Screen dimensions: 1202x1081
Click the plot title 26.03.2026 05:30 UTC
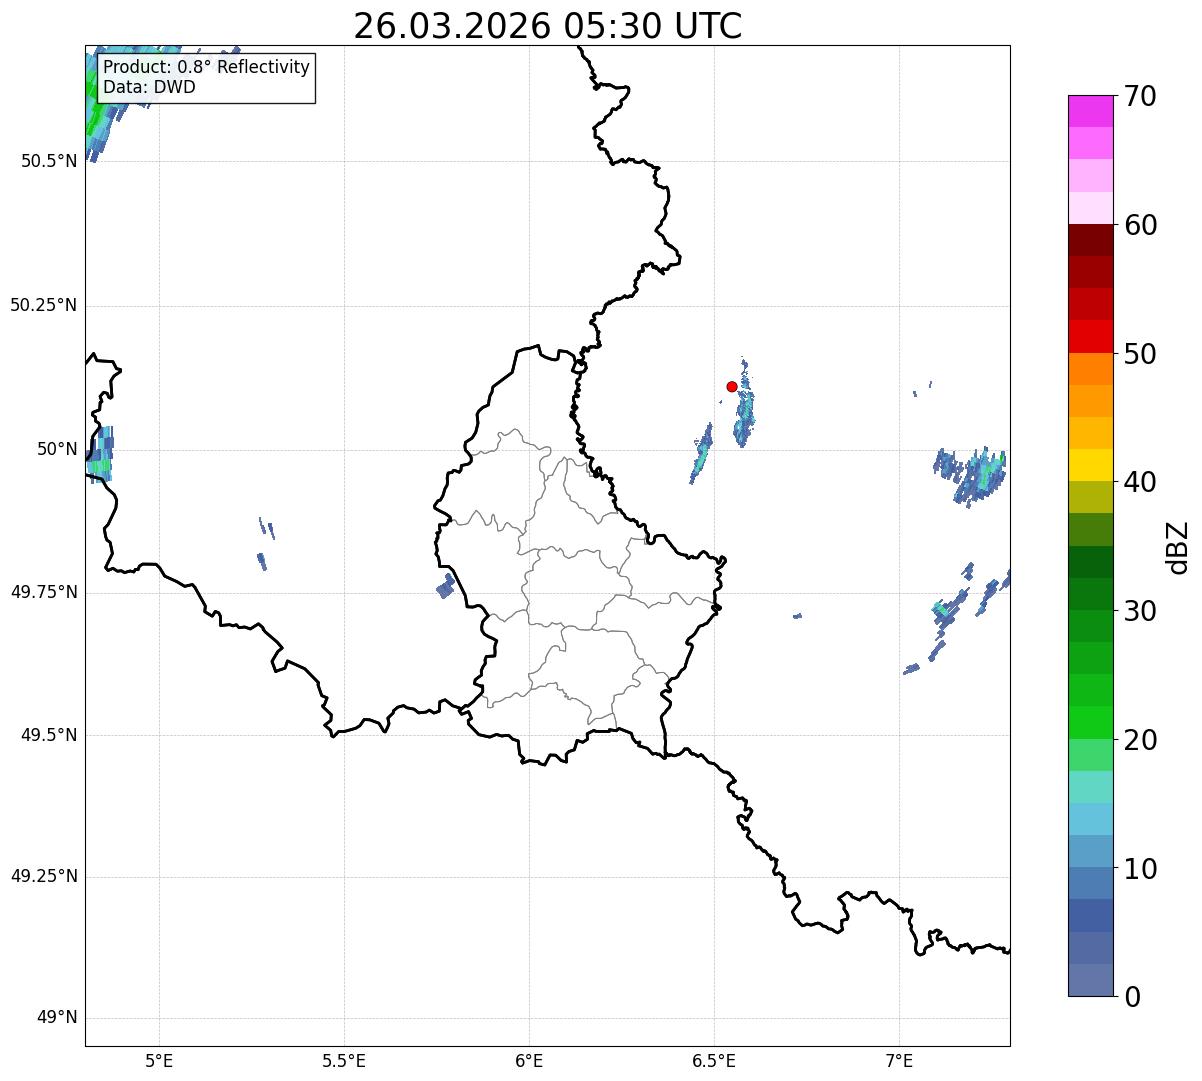click(x=547, y=26)
